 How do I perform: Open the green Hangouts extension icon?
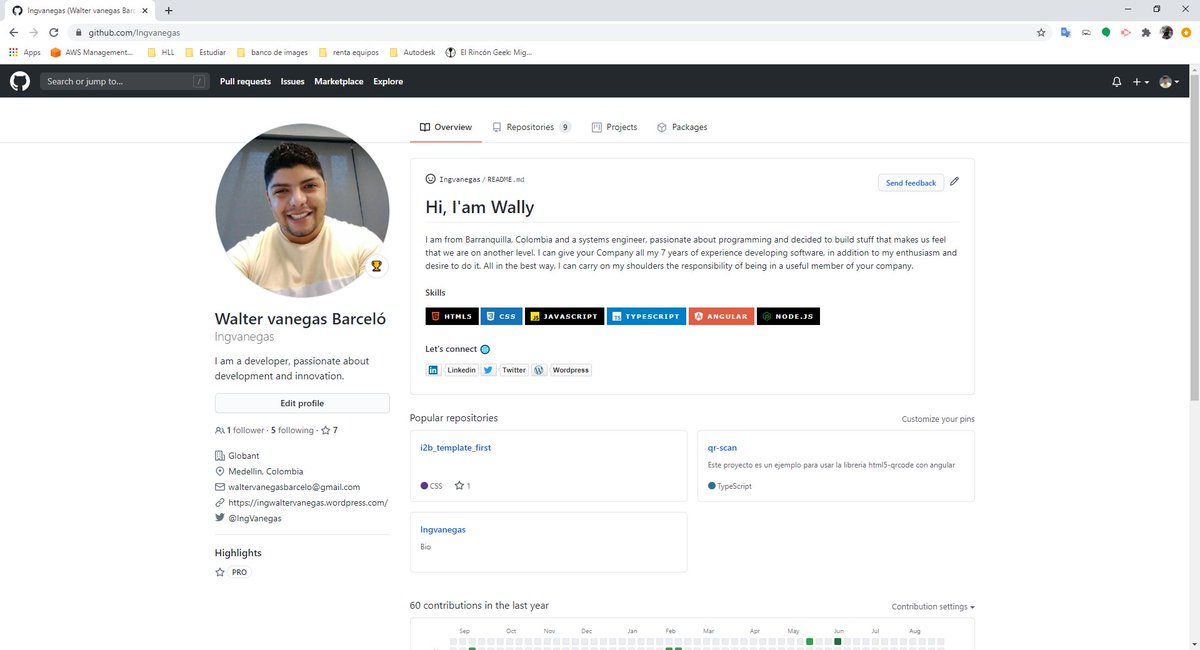pyautogui.click(x=1106, y=32)
